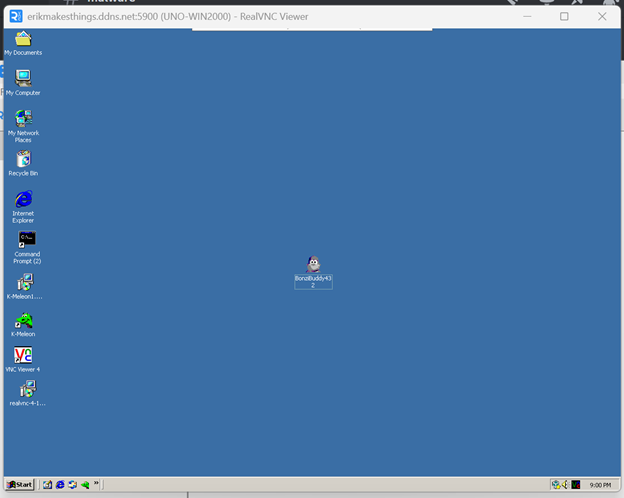The width and height of the screenshot is (624, 498).
Task: Click the first system tray icon
Action: pyautogui.click(x=555, y=484)
